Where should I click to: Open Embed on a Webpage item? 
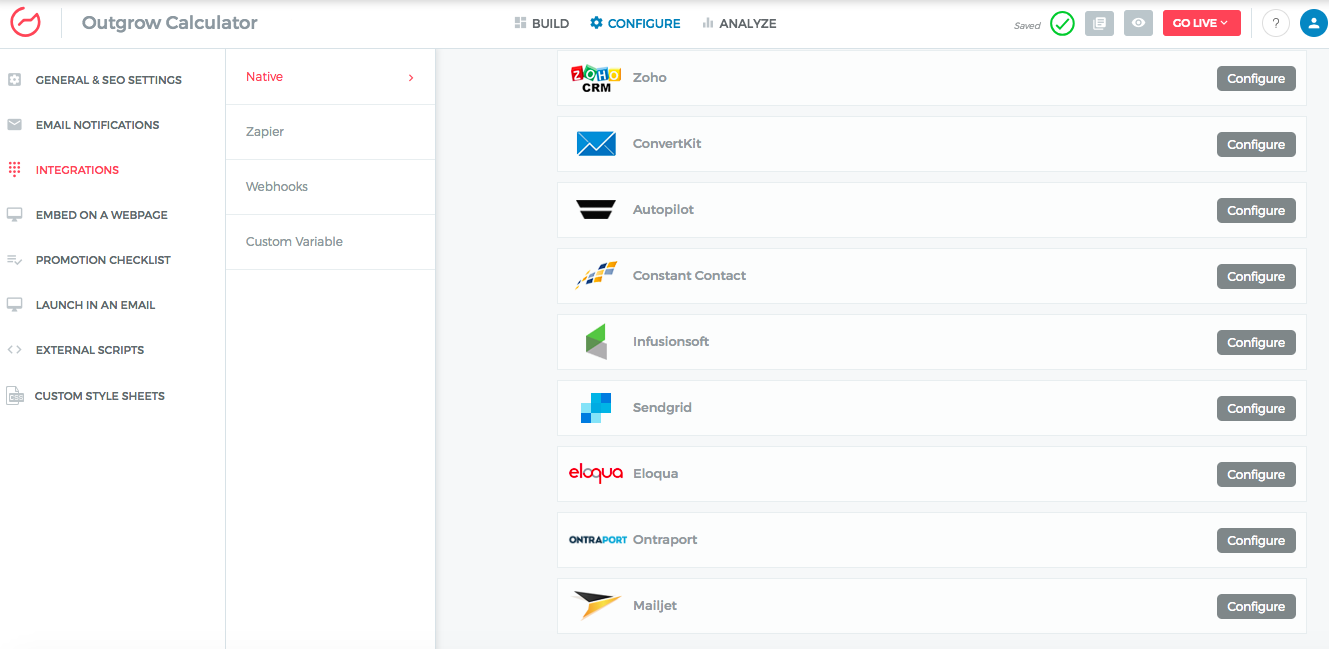tap(102, 215)
